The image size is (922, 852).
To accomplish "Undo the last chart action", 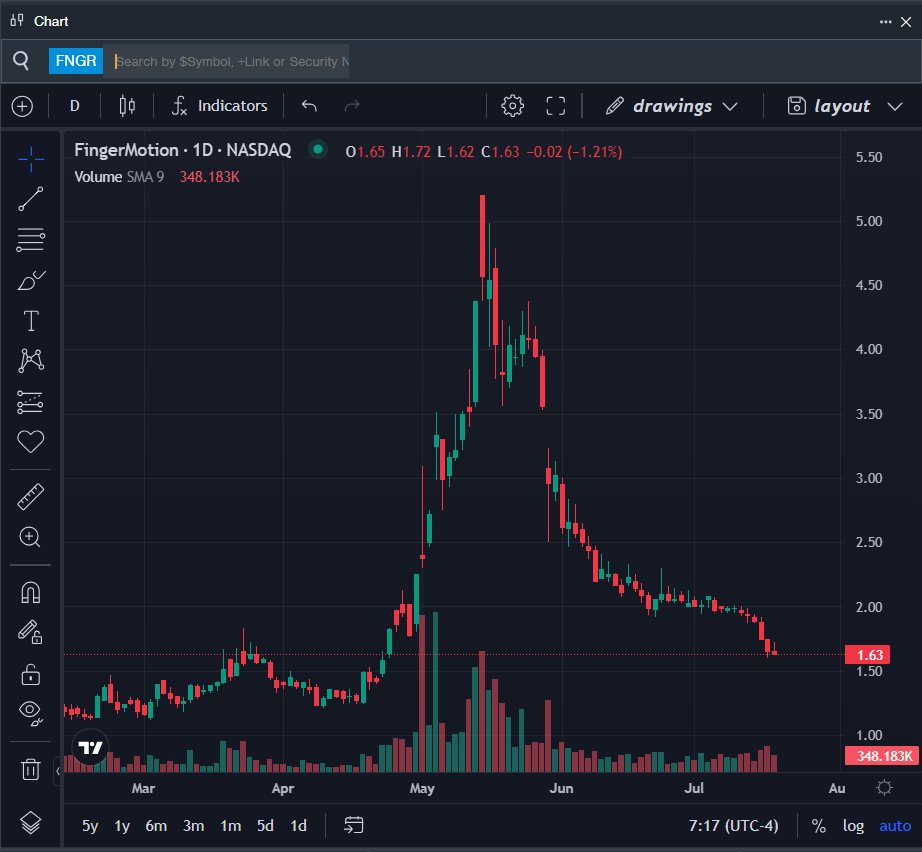I will [309, 106].
